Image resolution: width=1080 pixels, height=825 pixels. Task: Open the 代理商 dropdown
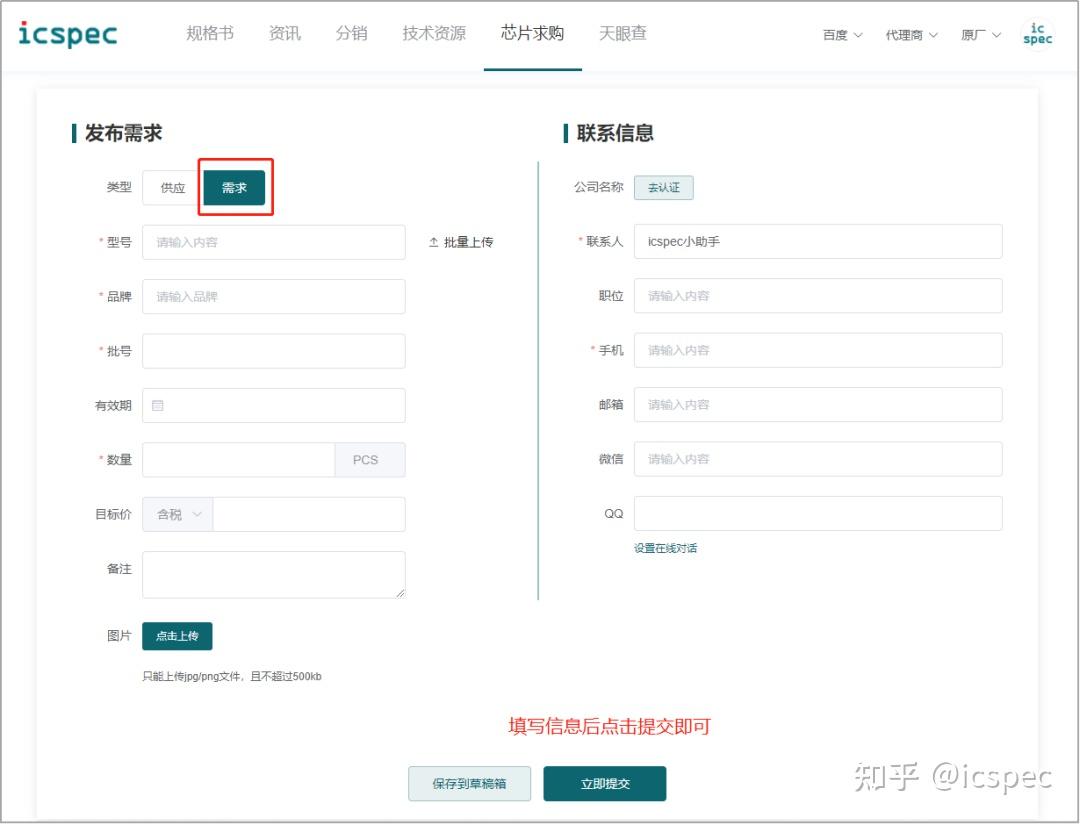[x=911, y=34]
